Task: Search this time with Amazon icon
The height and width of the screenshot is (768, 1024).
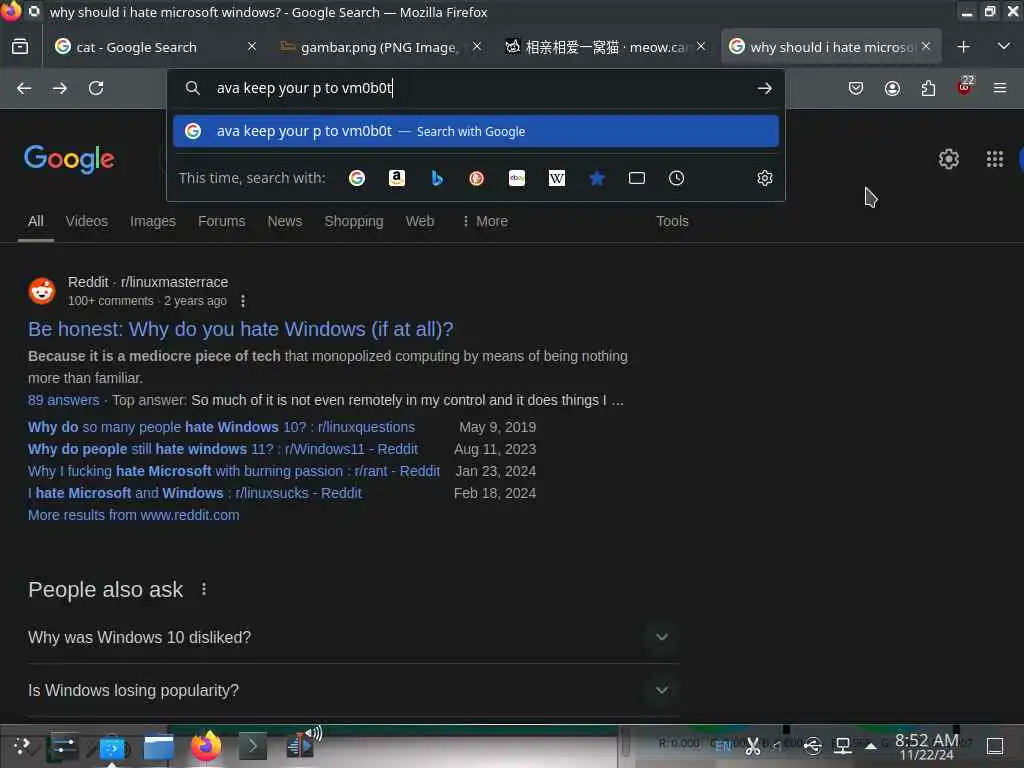Action: pyautogui.click(x=397, y=178)
